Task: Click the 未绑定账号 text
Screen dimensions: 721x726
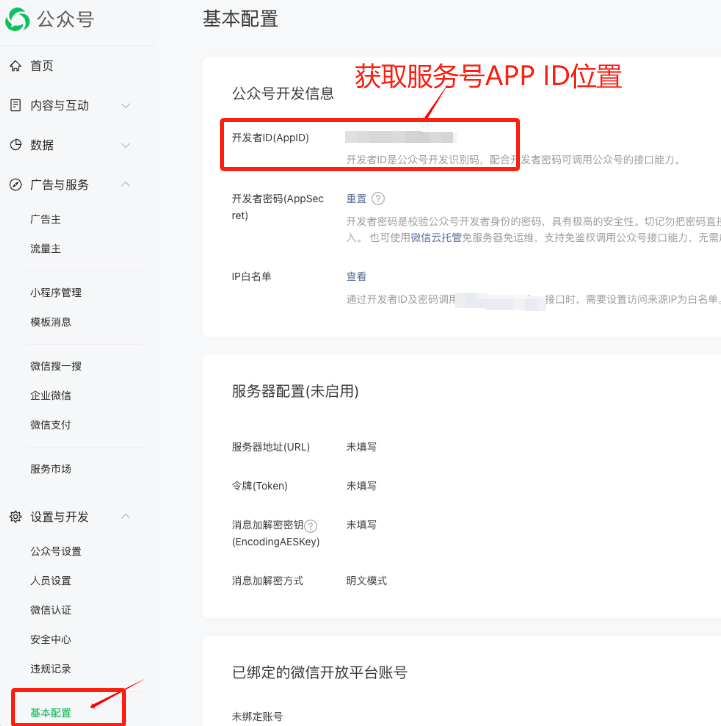Action: pos(257,716)
